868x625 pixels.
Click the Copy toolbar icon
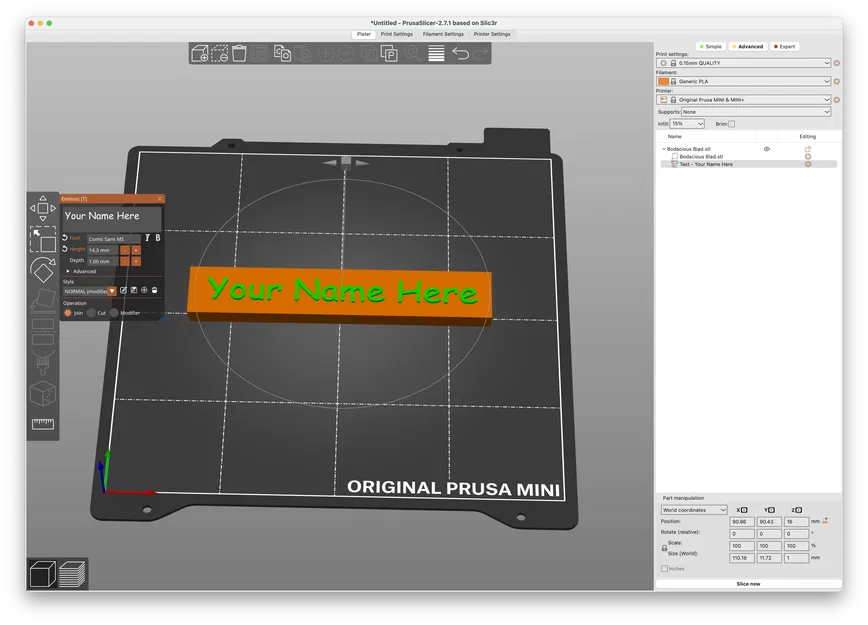coord(282,54)
